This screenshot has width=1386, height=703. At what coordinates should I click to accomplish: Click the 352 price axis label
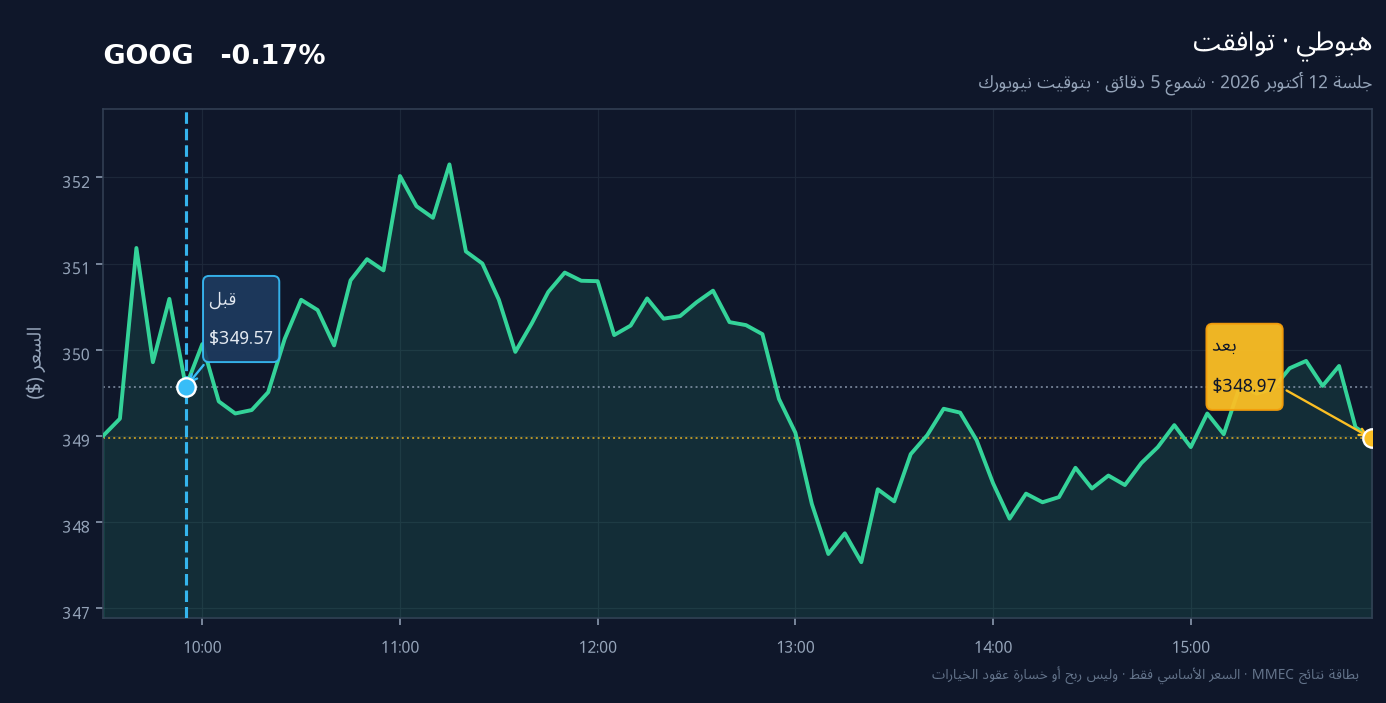click(78, 181)
